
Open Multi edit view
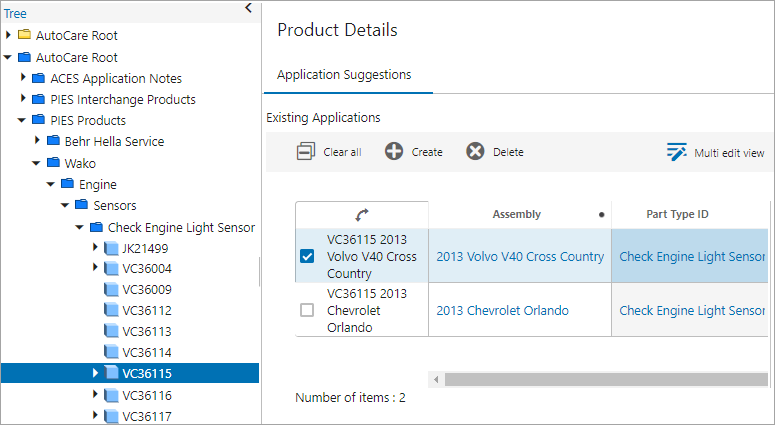[716, 152]
